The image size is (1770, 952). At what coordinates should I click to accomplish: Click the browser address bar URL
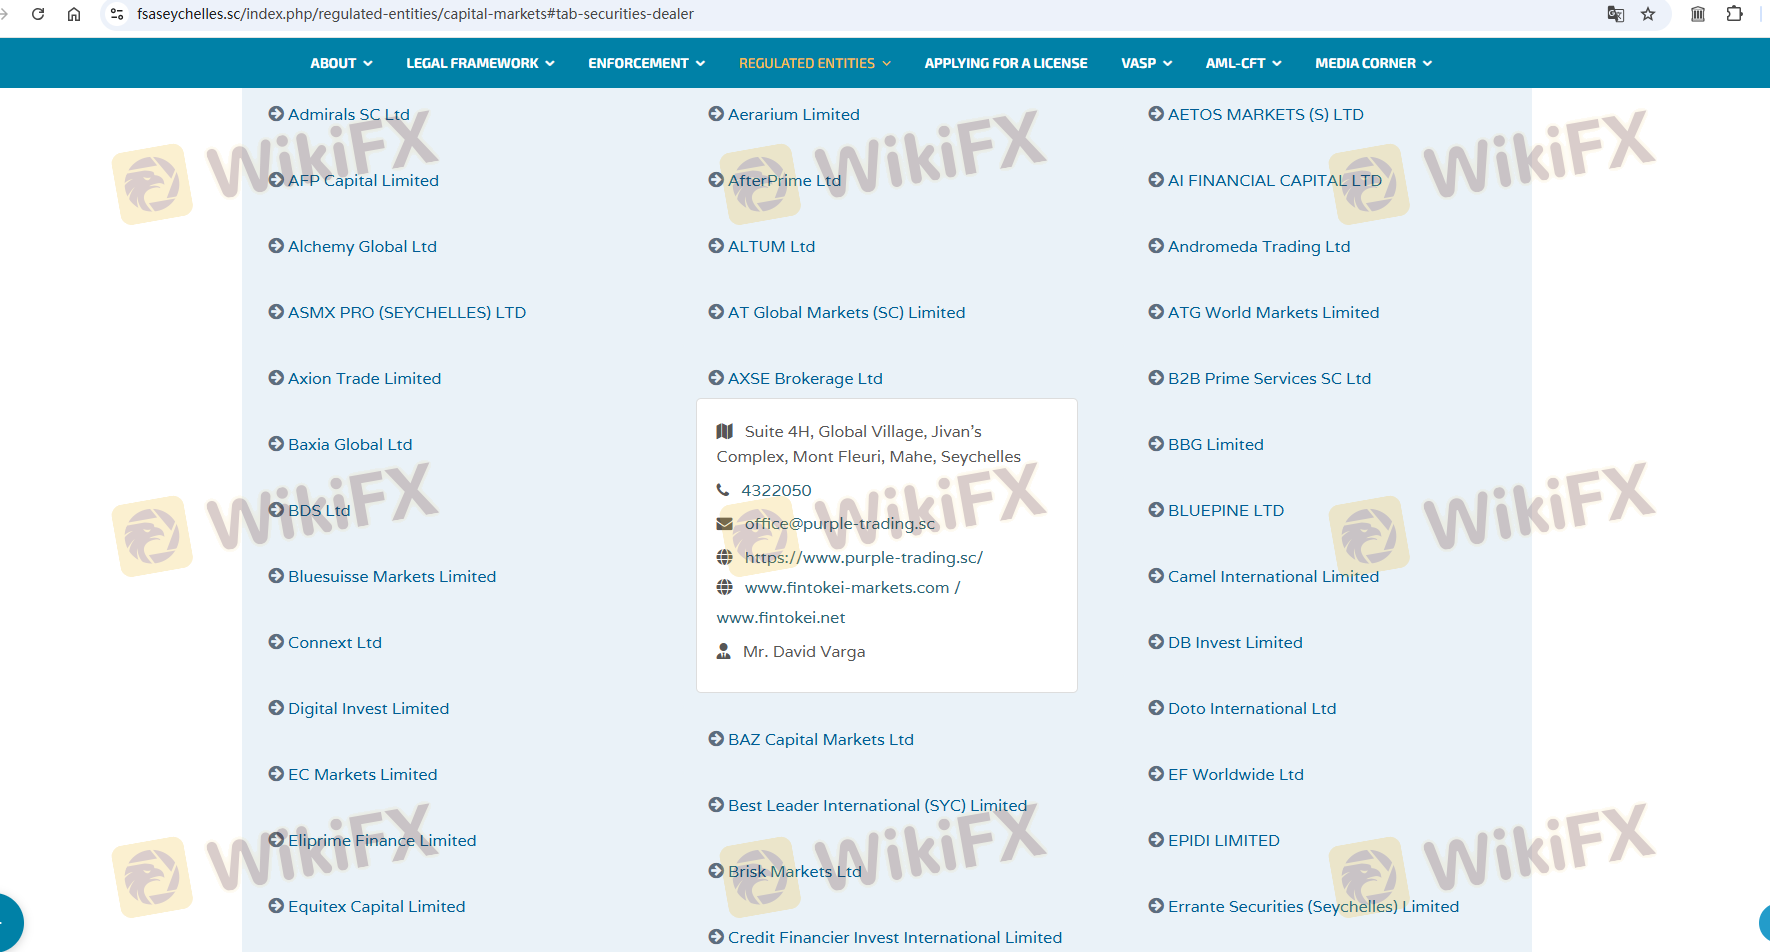415,14
